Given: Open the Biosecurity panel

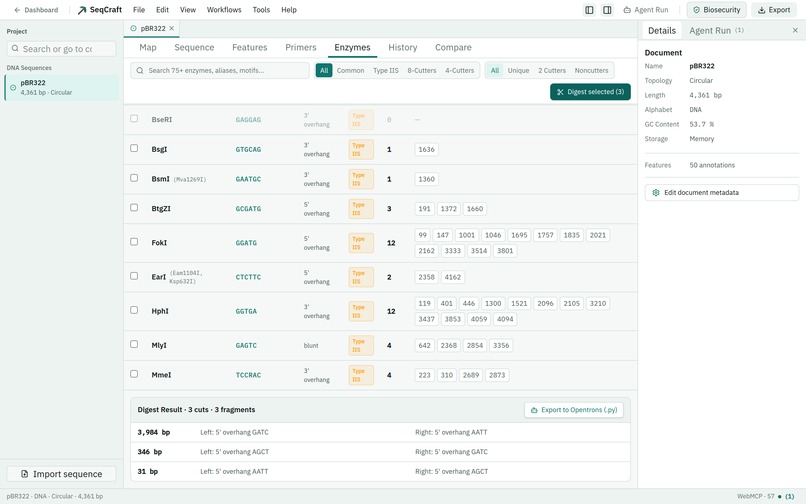Looking at the screenshot, I should 717,10.
